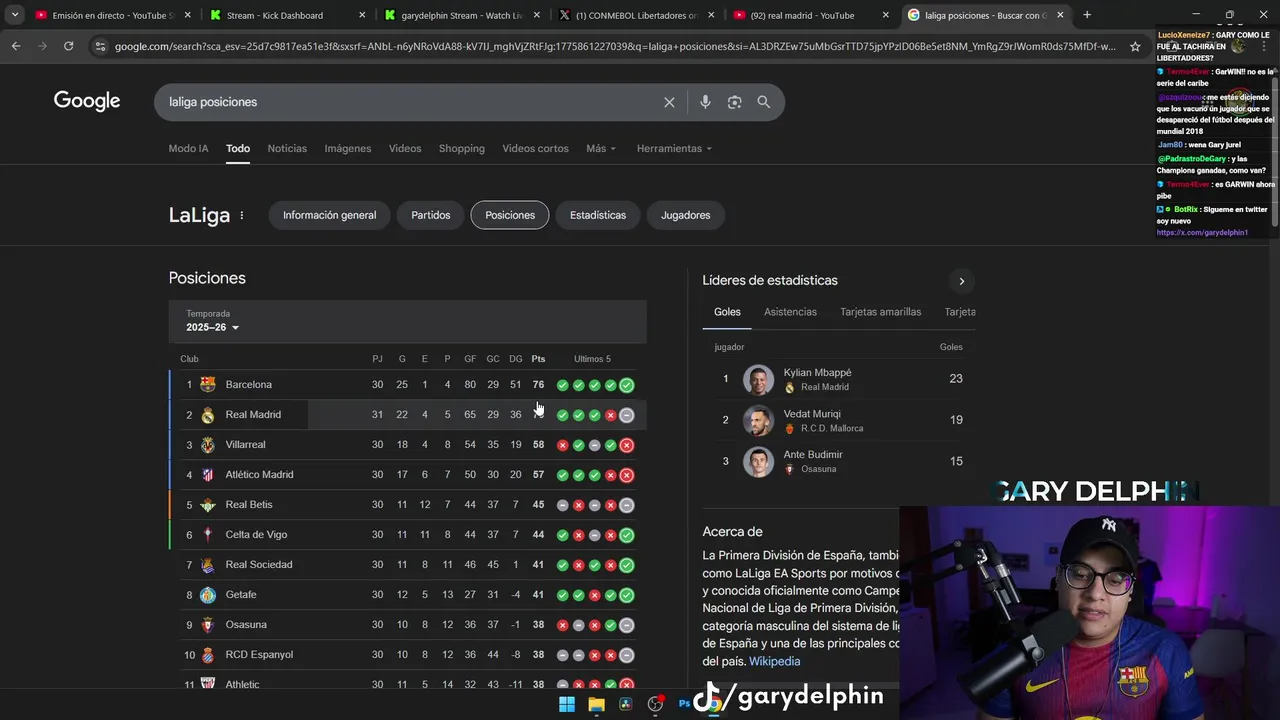
Task: Click Vedat Muriqi's player photo
Action: (758, 420)
